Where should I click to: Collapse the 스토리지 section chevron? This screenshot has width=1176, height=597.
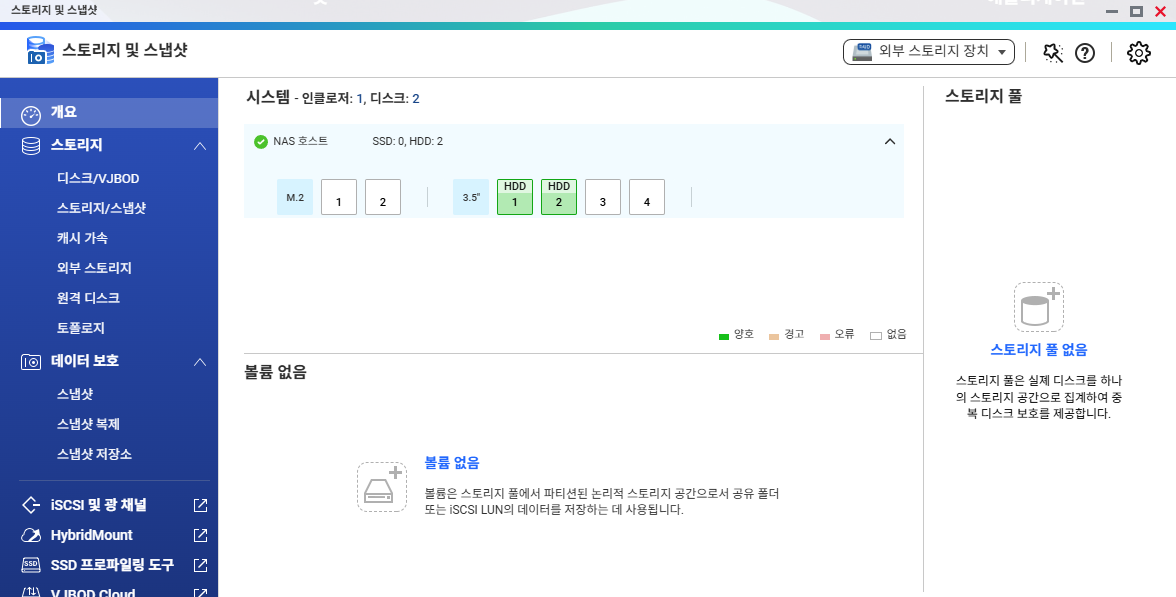click(200, 146)
